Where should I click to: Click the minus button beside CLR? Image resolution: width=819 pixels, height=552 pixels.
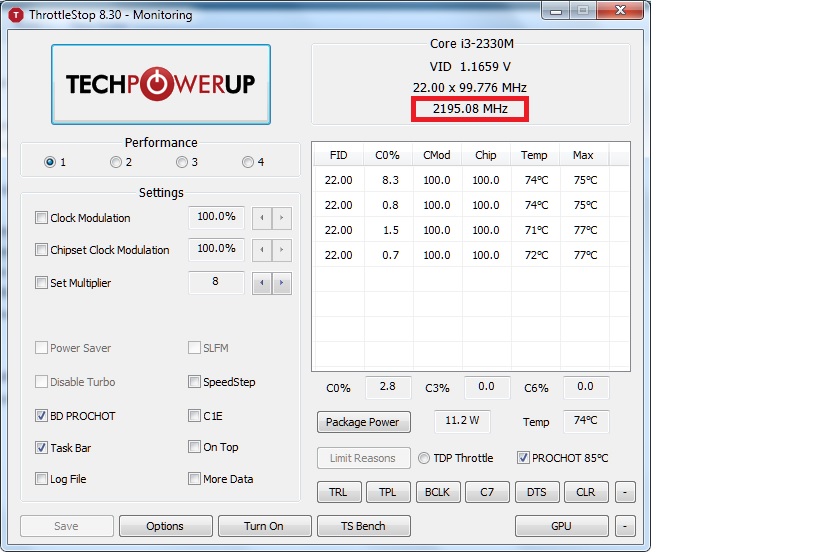(x=624, y=492)
